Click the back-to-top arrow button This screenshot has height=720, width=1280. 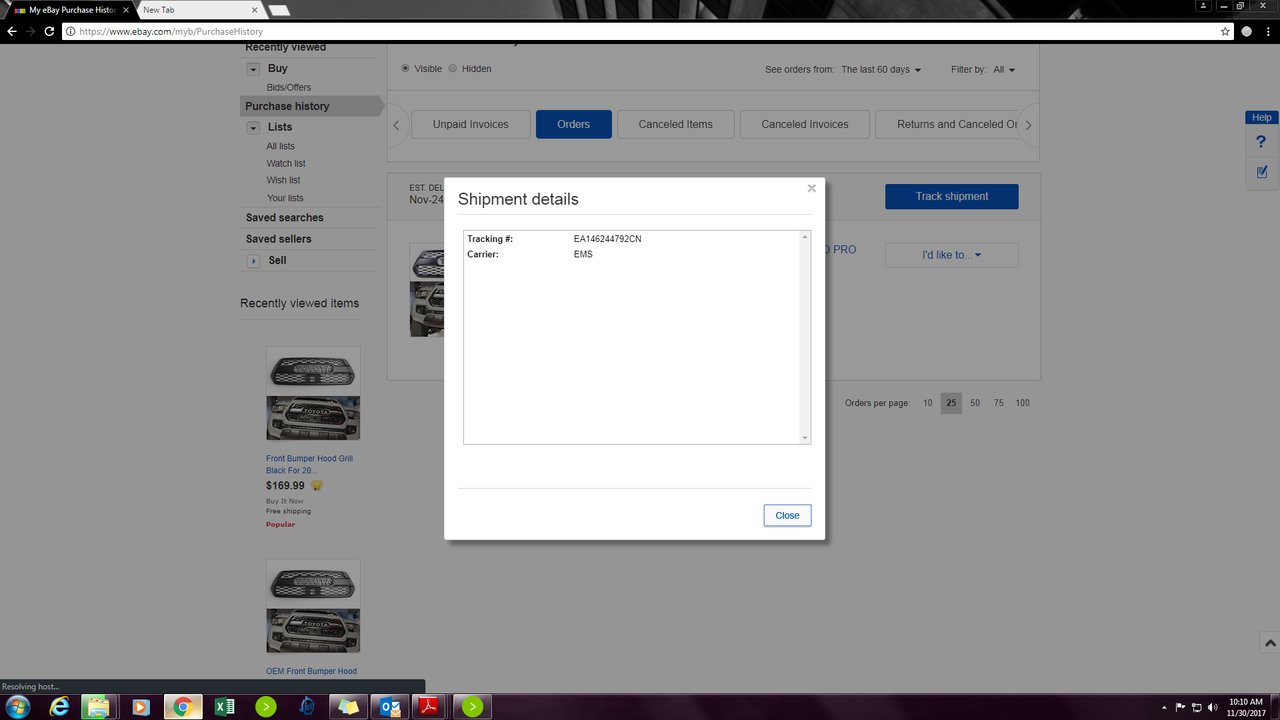1269,644
